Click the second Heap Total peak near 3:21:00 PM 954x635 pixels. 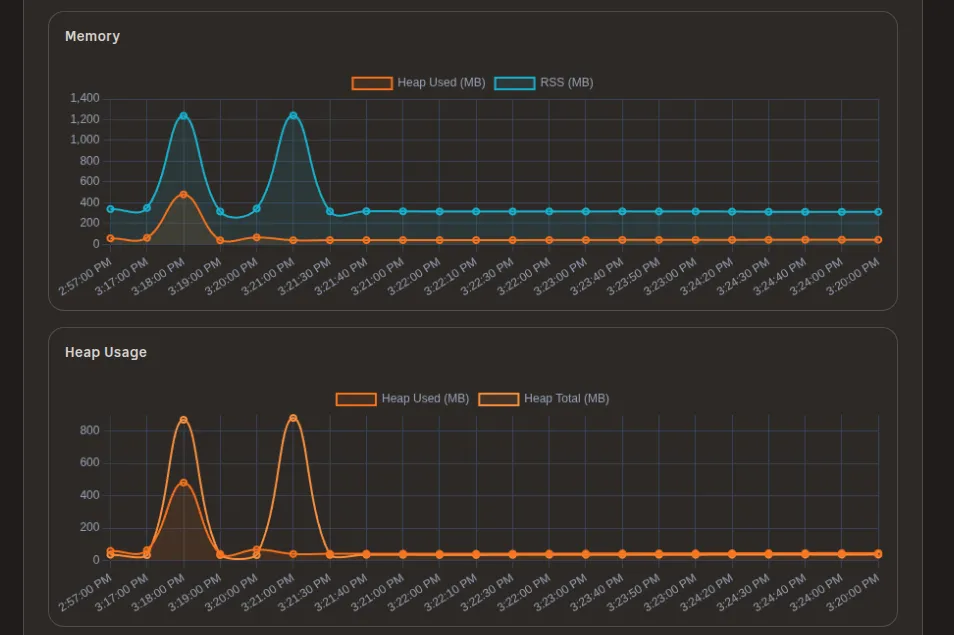point(293,418)
